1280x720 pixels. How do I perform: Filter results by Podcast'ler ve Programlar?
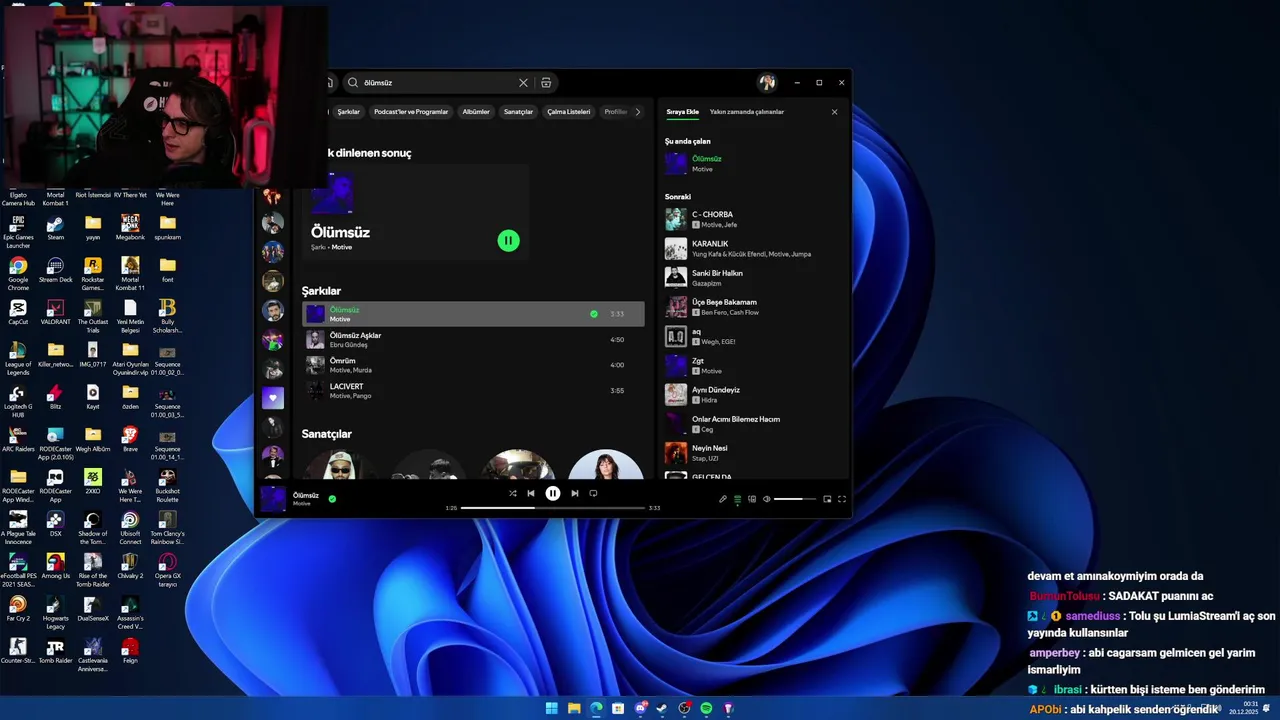(411, 112)
